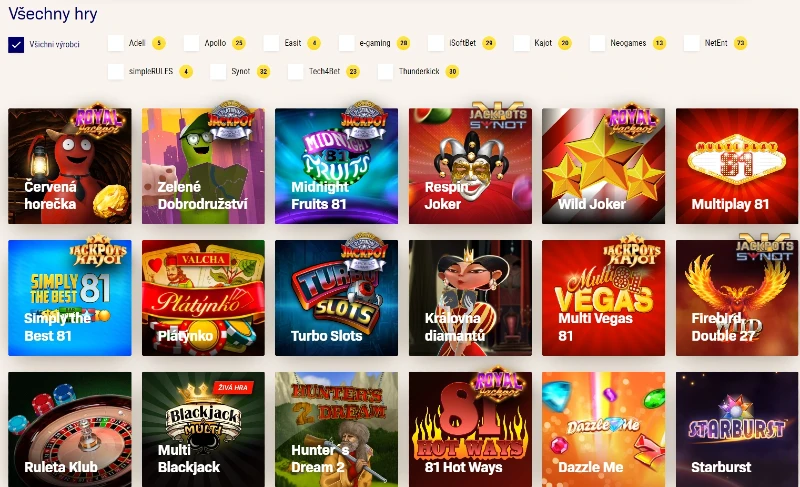Enable the NetEnt provider checkbox
Screen dimensions: 800x487
691,43
